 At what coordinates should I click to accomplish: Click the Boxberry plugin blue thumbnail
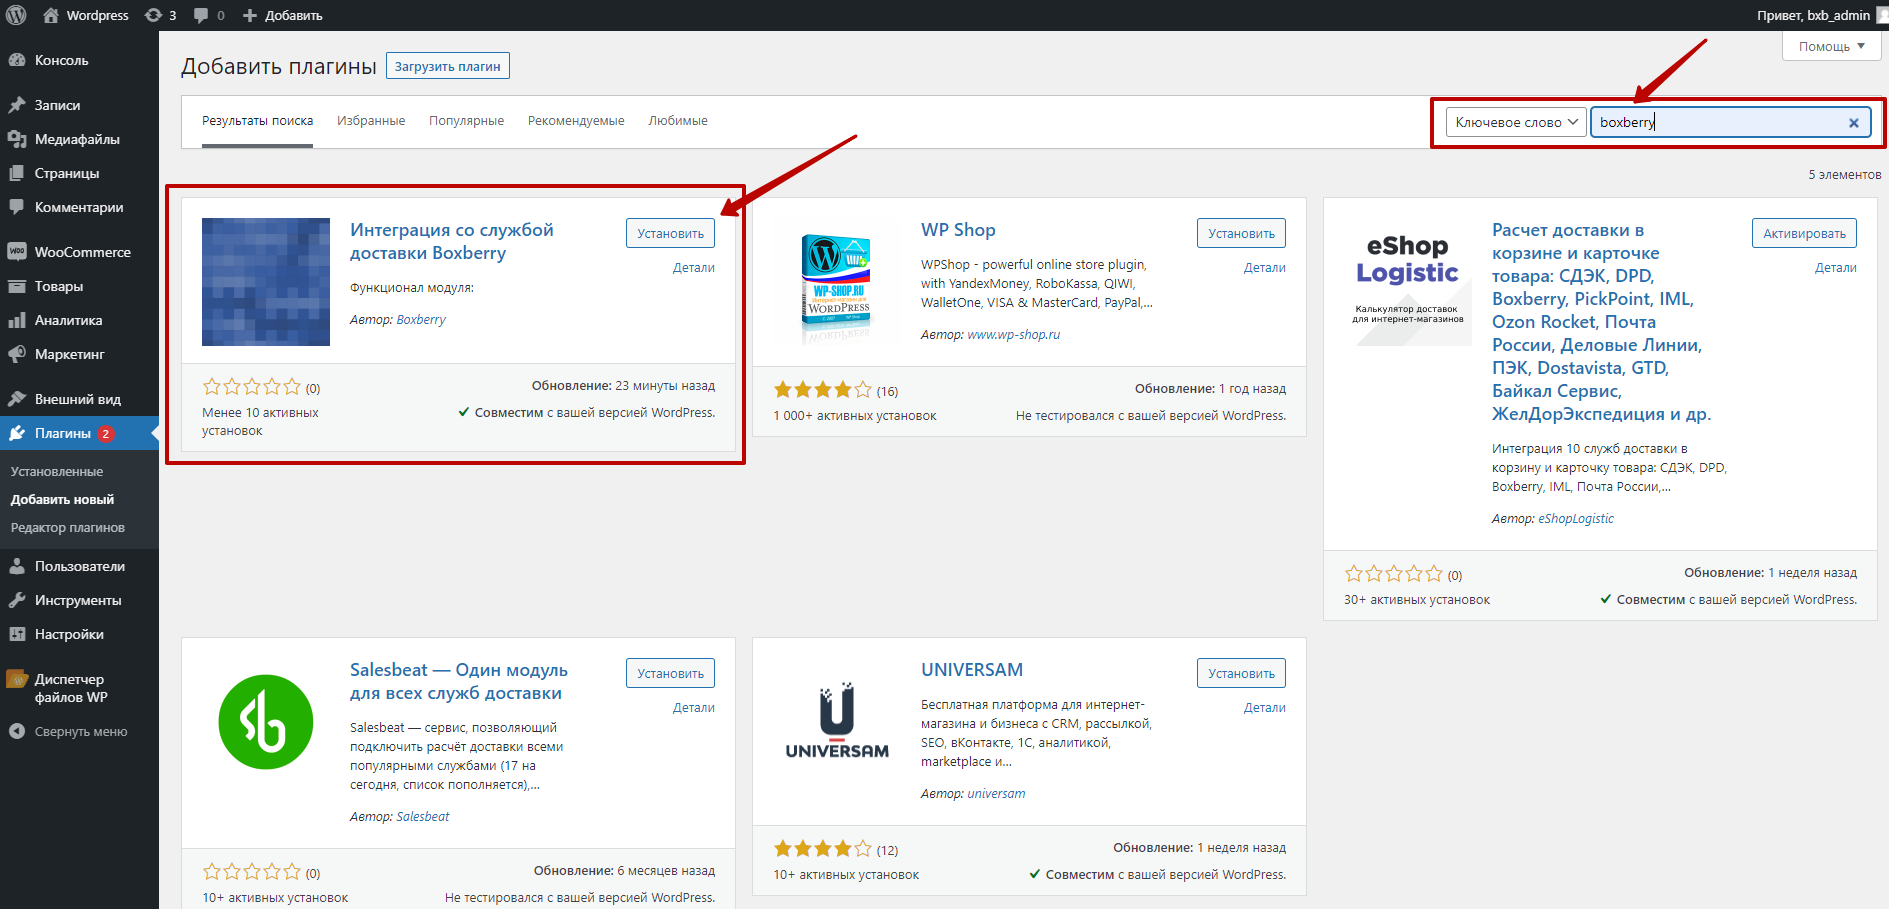tap(266, 282)
